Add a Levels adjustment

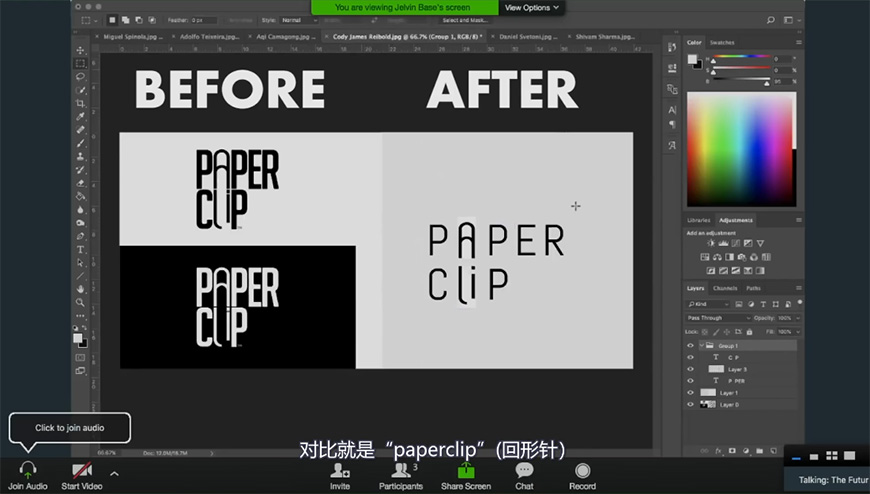point(723,243)
